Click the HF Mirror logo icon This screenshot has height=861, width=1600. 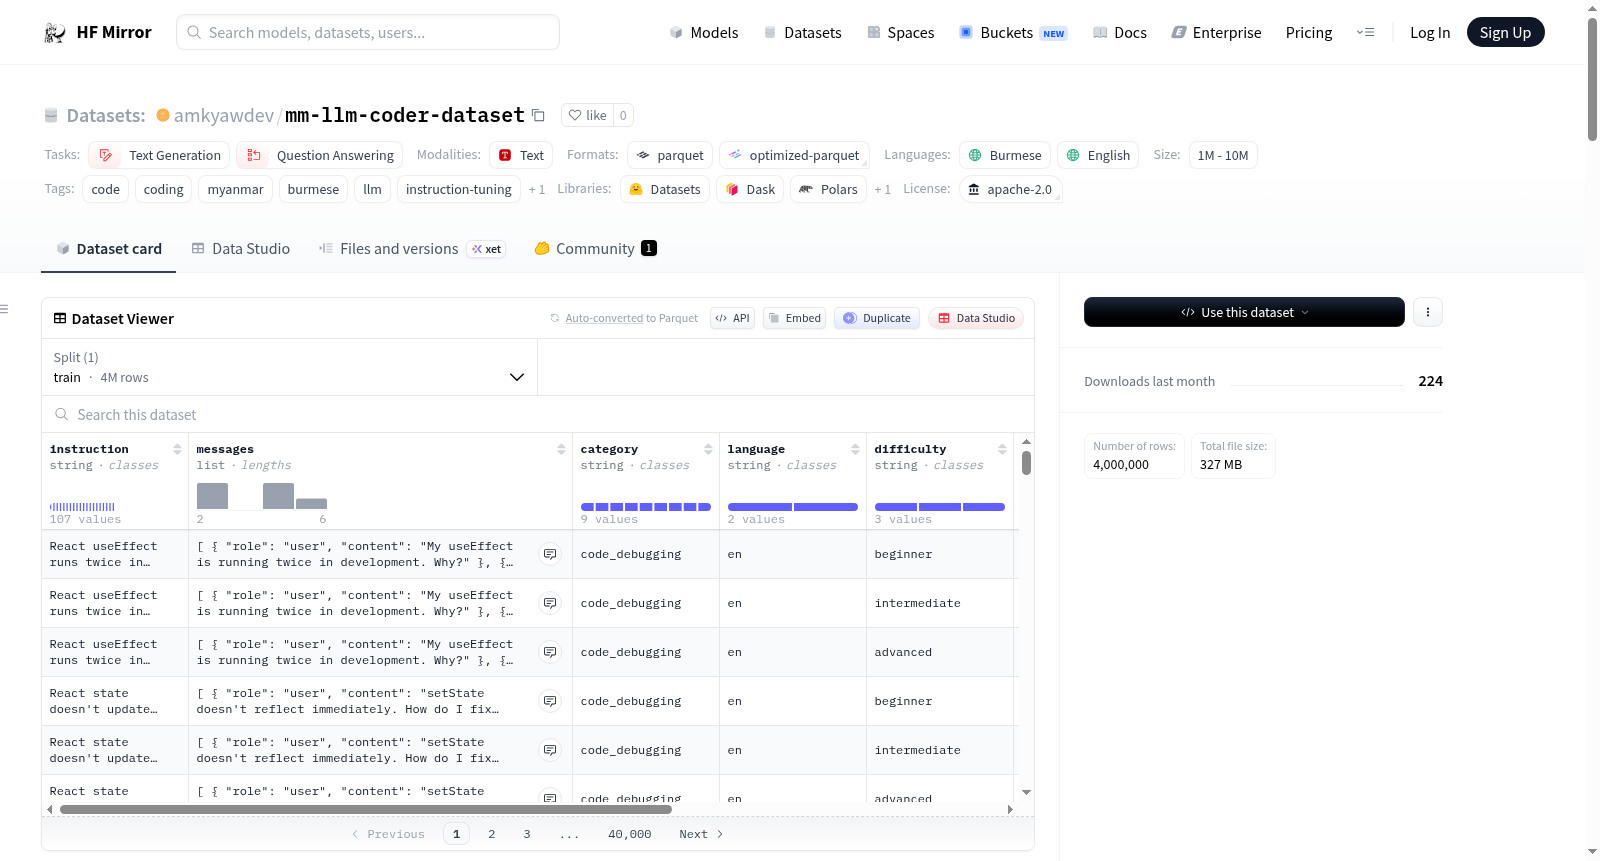pos(55,33)
